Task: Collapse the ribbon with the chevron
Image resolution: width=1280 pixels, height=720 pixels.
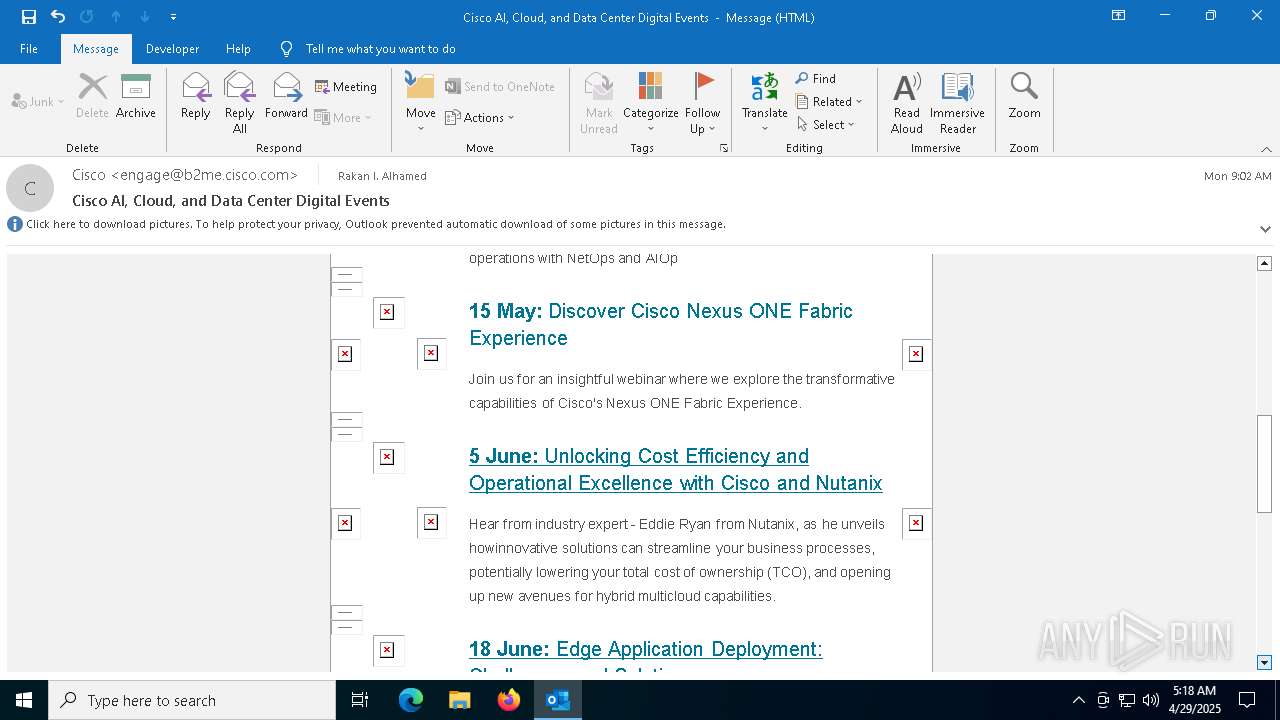Action: coord(1265,149)
